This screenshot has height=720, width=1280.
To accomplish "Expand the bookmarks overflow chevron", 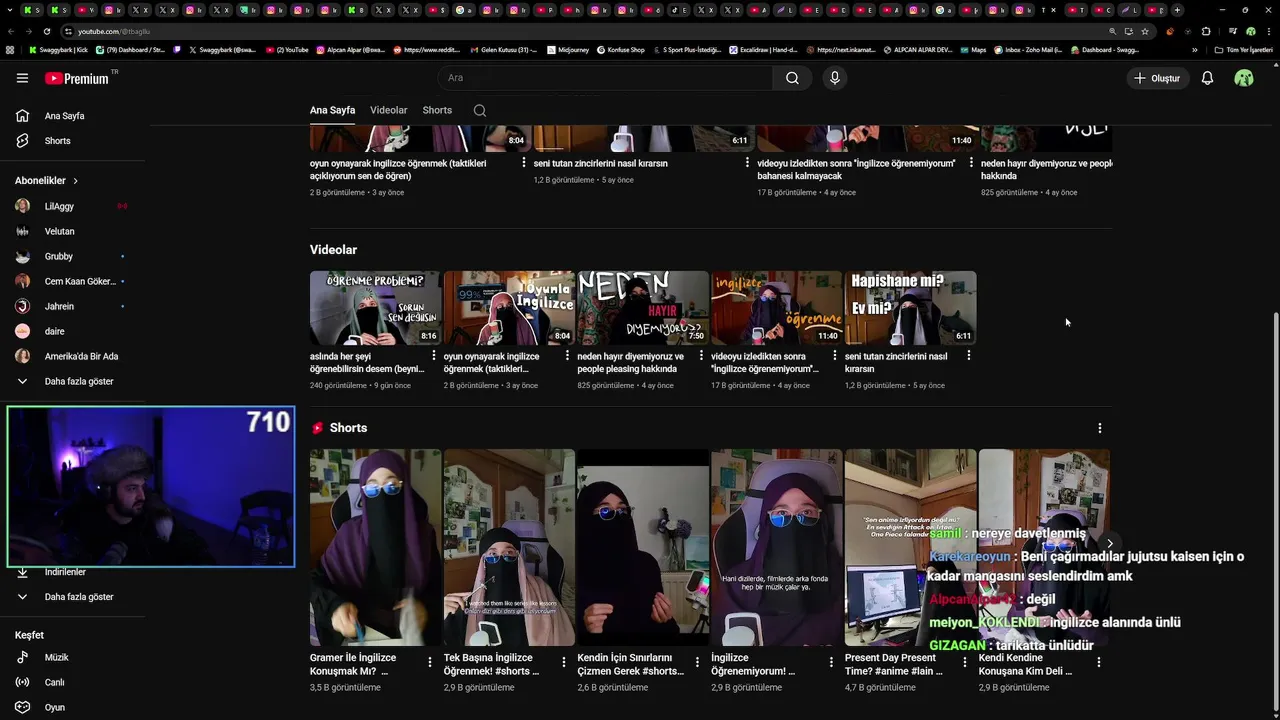I will coord(1194,49).
